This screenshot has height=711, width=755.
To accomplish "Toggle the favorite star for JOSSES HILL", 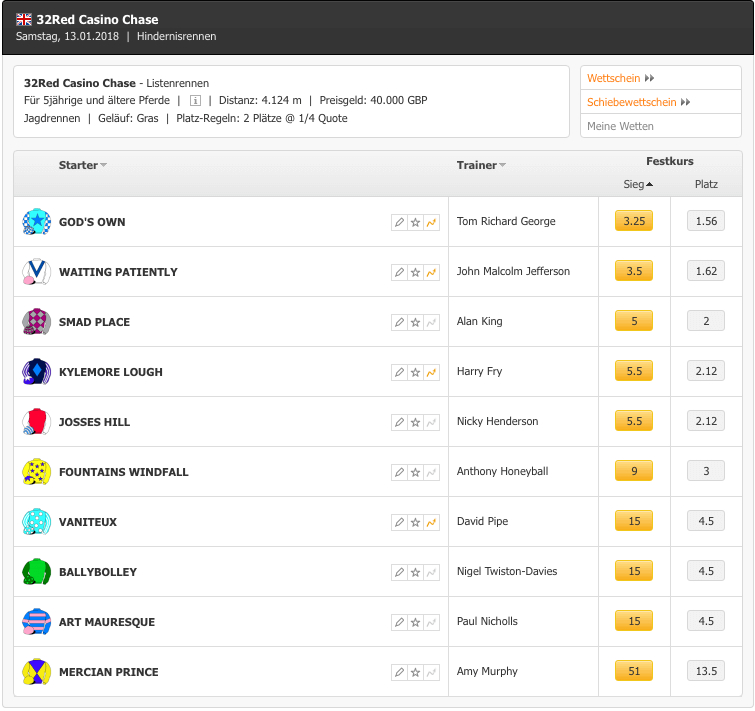I will click(415, 423).
